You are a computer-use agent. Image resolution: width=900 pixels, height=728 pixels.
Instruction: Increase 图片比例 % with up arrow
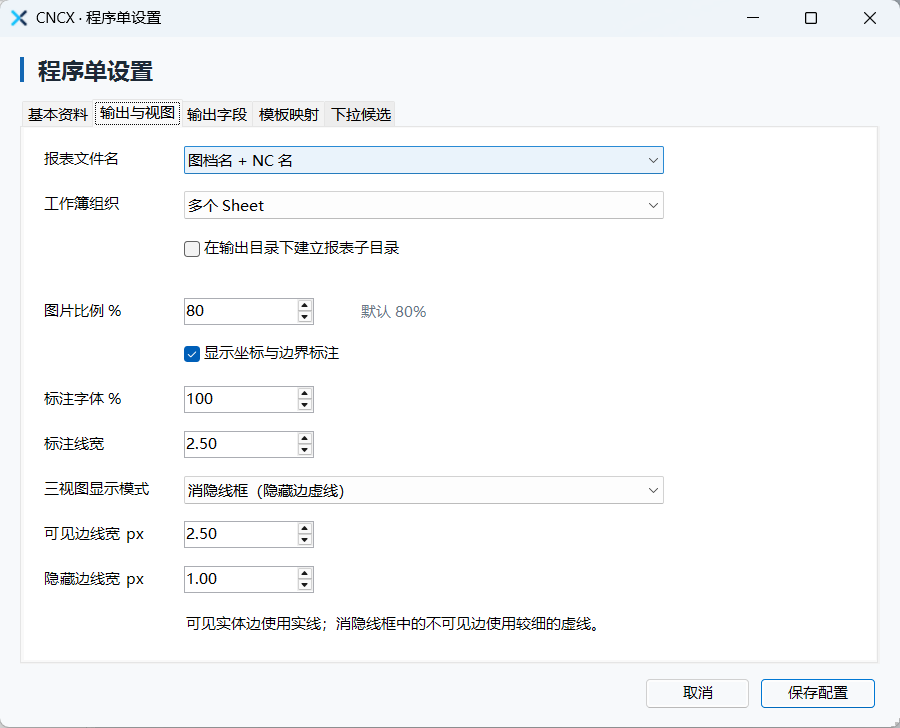click(x=305, y=305)
